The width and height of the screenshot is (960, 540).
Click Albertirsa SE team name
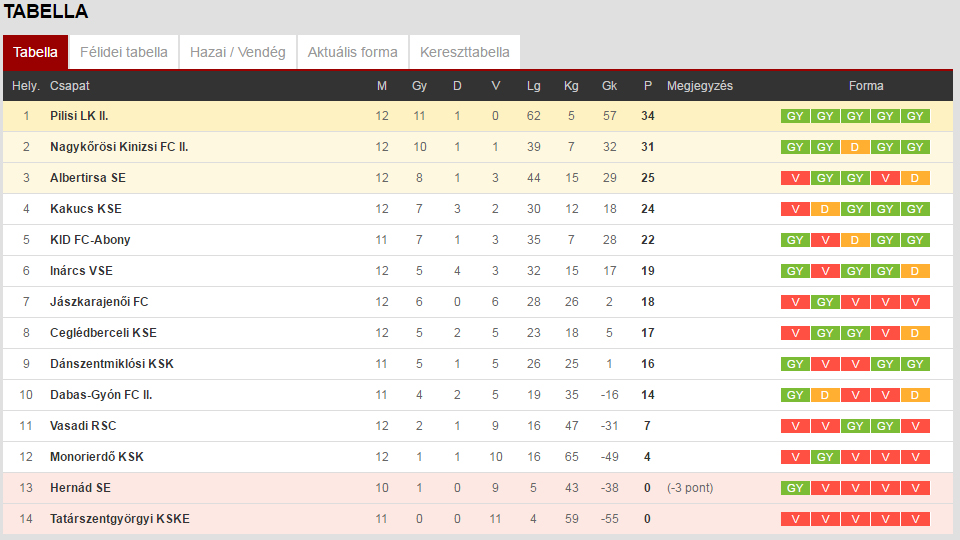[x=88, y=178]
